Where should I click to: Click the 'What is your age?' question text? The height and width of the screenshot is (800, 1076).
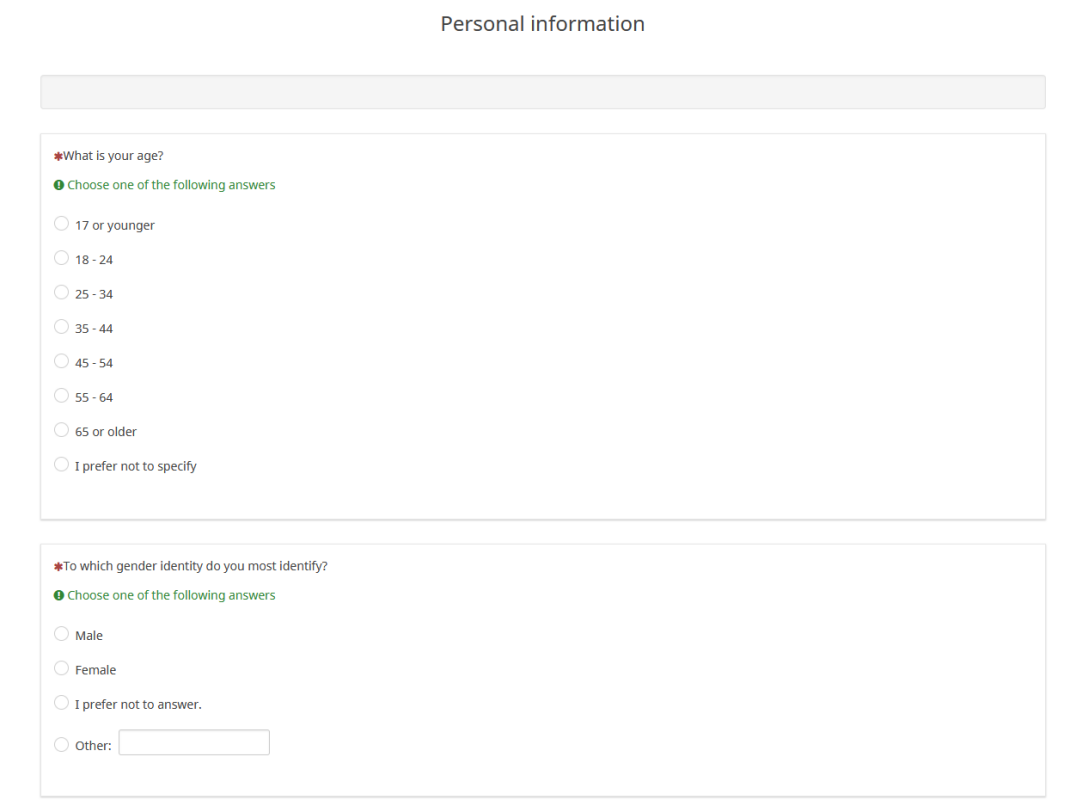114,156
